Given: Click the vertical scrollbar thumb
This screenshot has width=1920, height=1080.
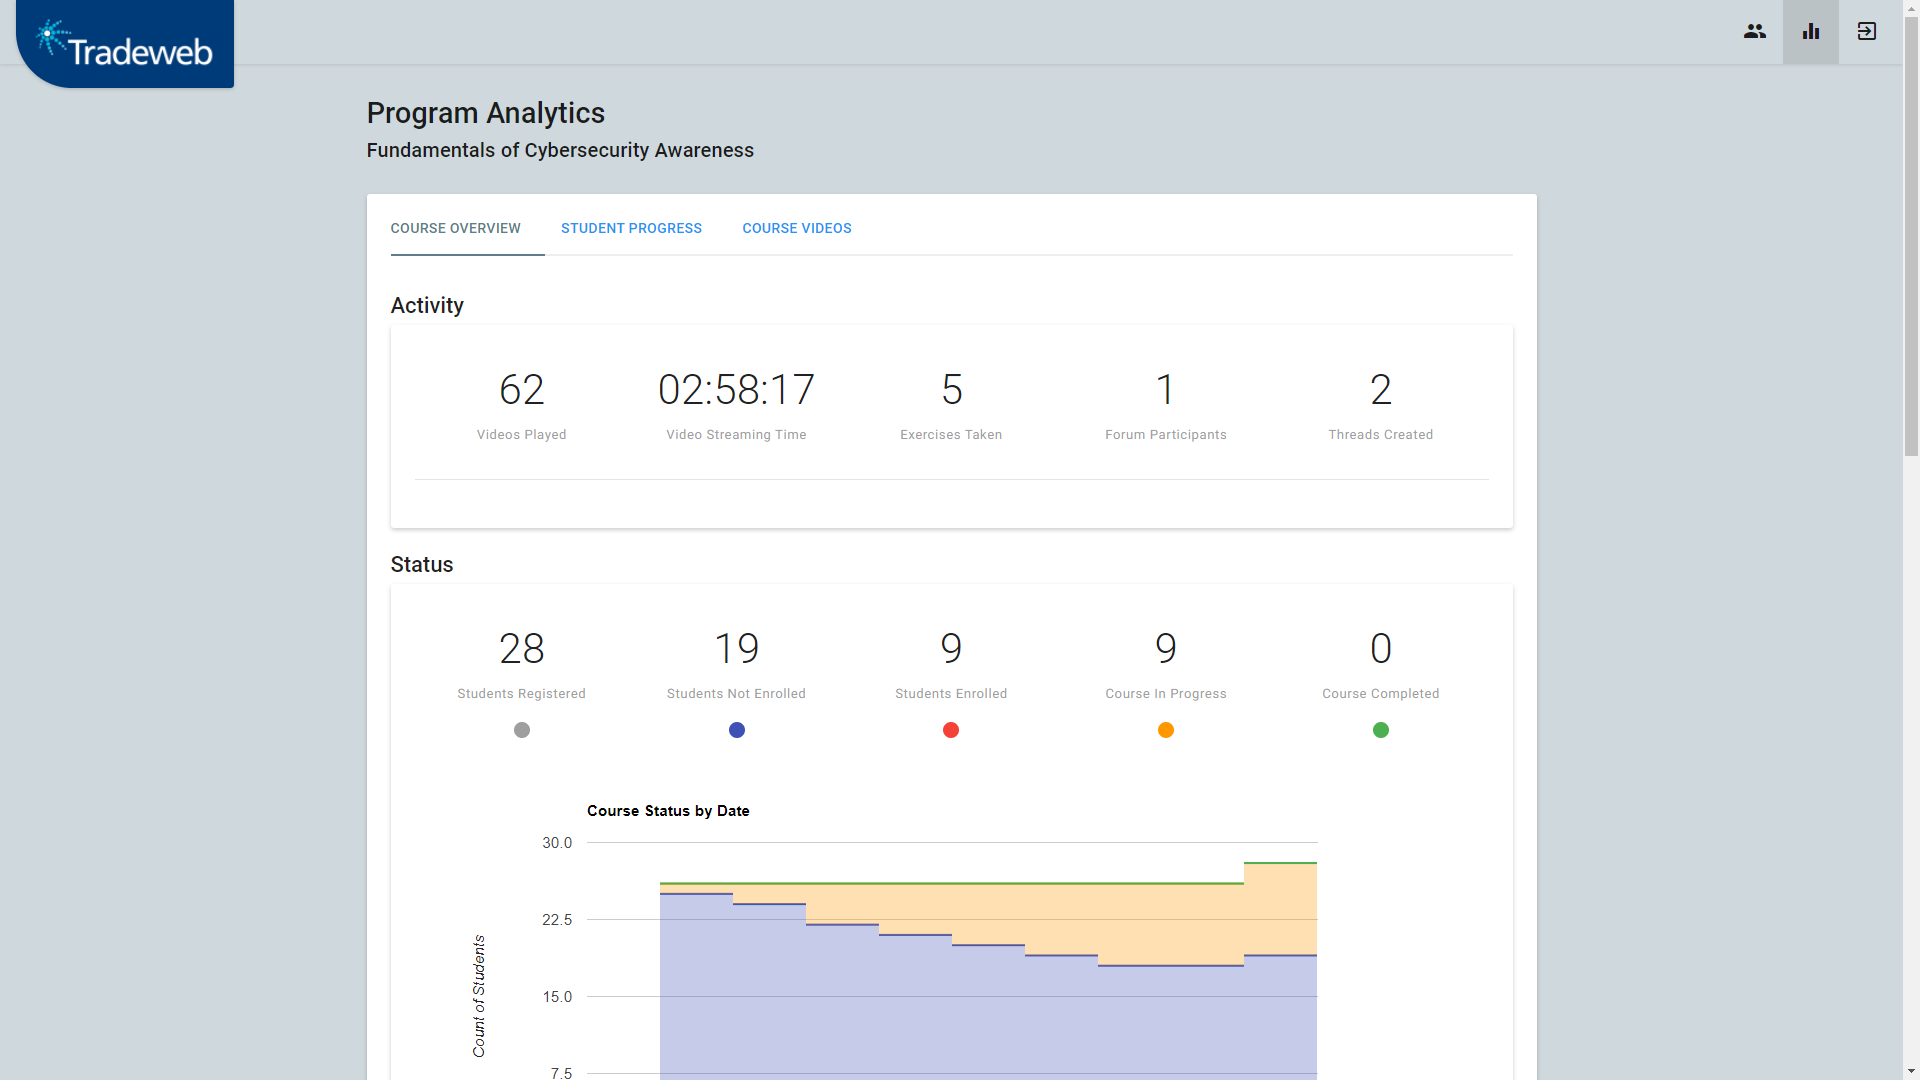Looking at the screenshot, I should pos(1911,235).
